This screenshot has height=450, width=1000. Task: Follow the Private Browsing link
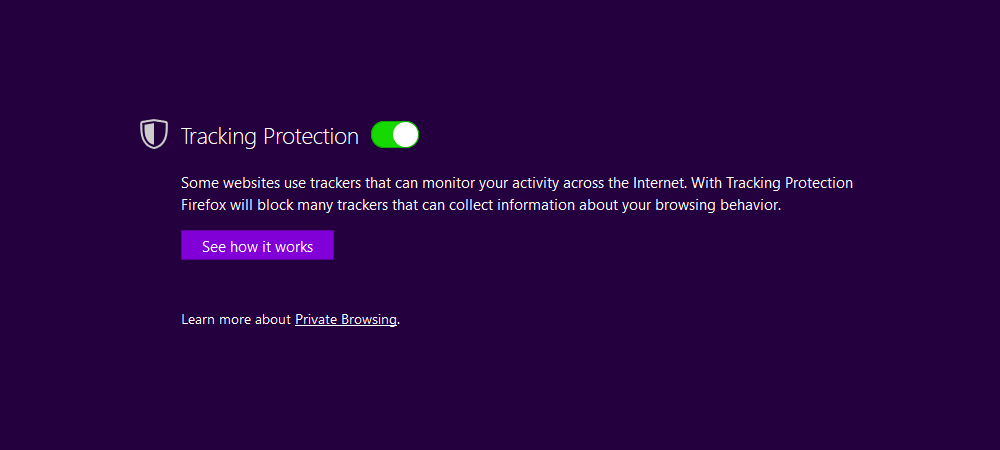346,319
